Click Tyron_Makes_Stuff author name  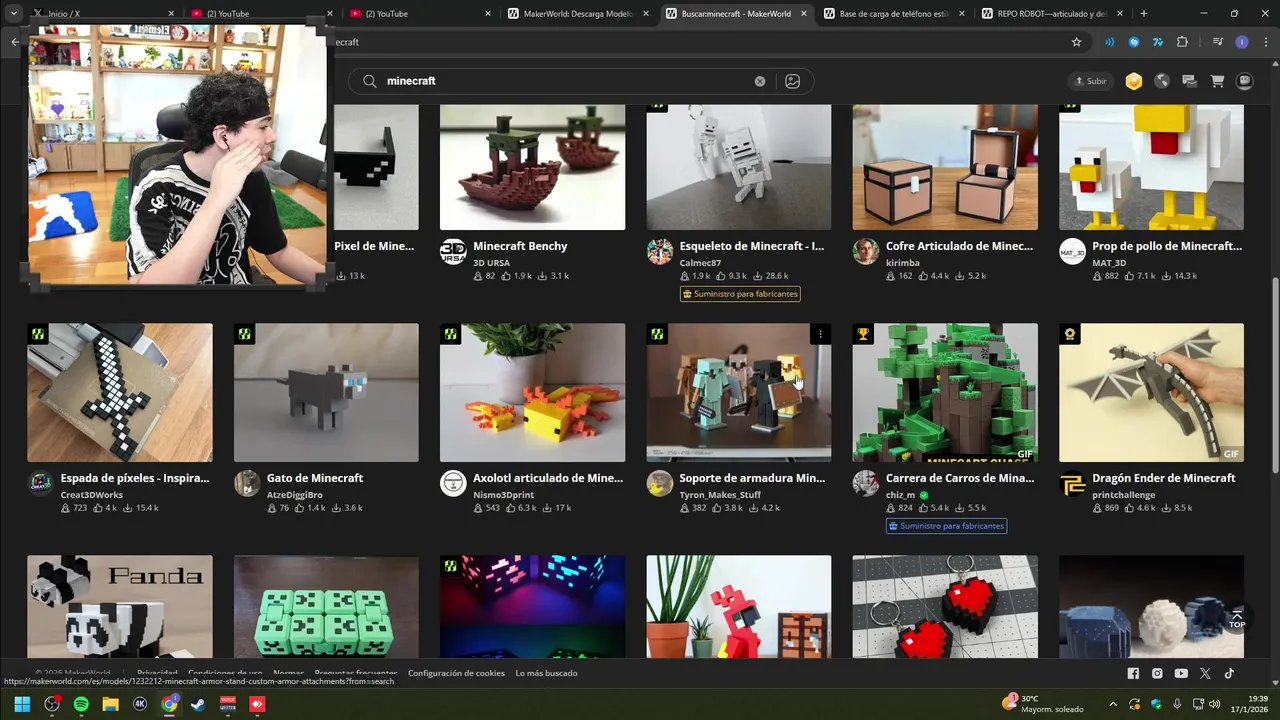720,495
